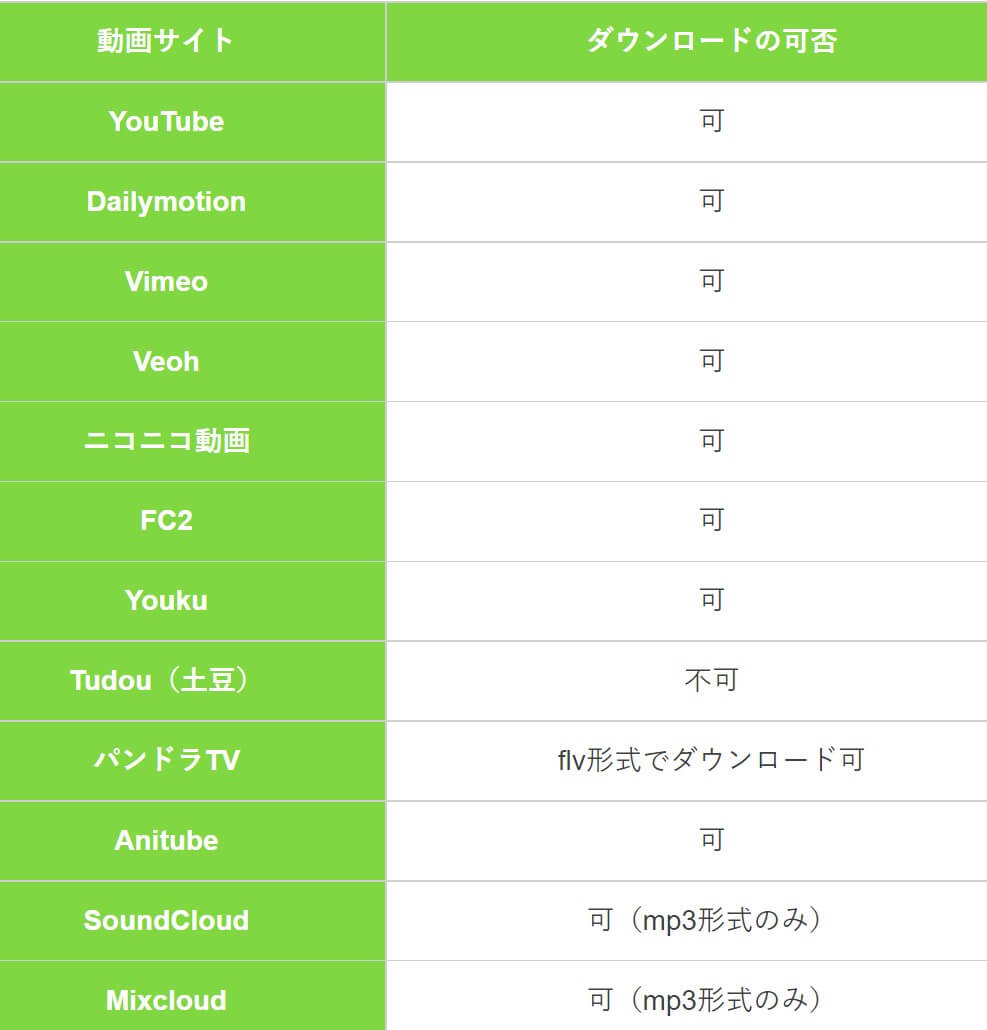Viewport: 987px width, 1030px height.
Task: Click Mixcloud's 可（mp3形式のみ） cell
Action: click(x=687, y=996)
